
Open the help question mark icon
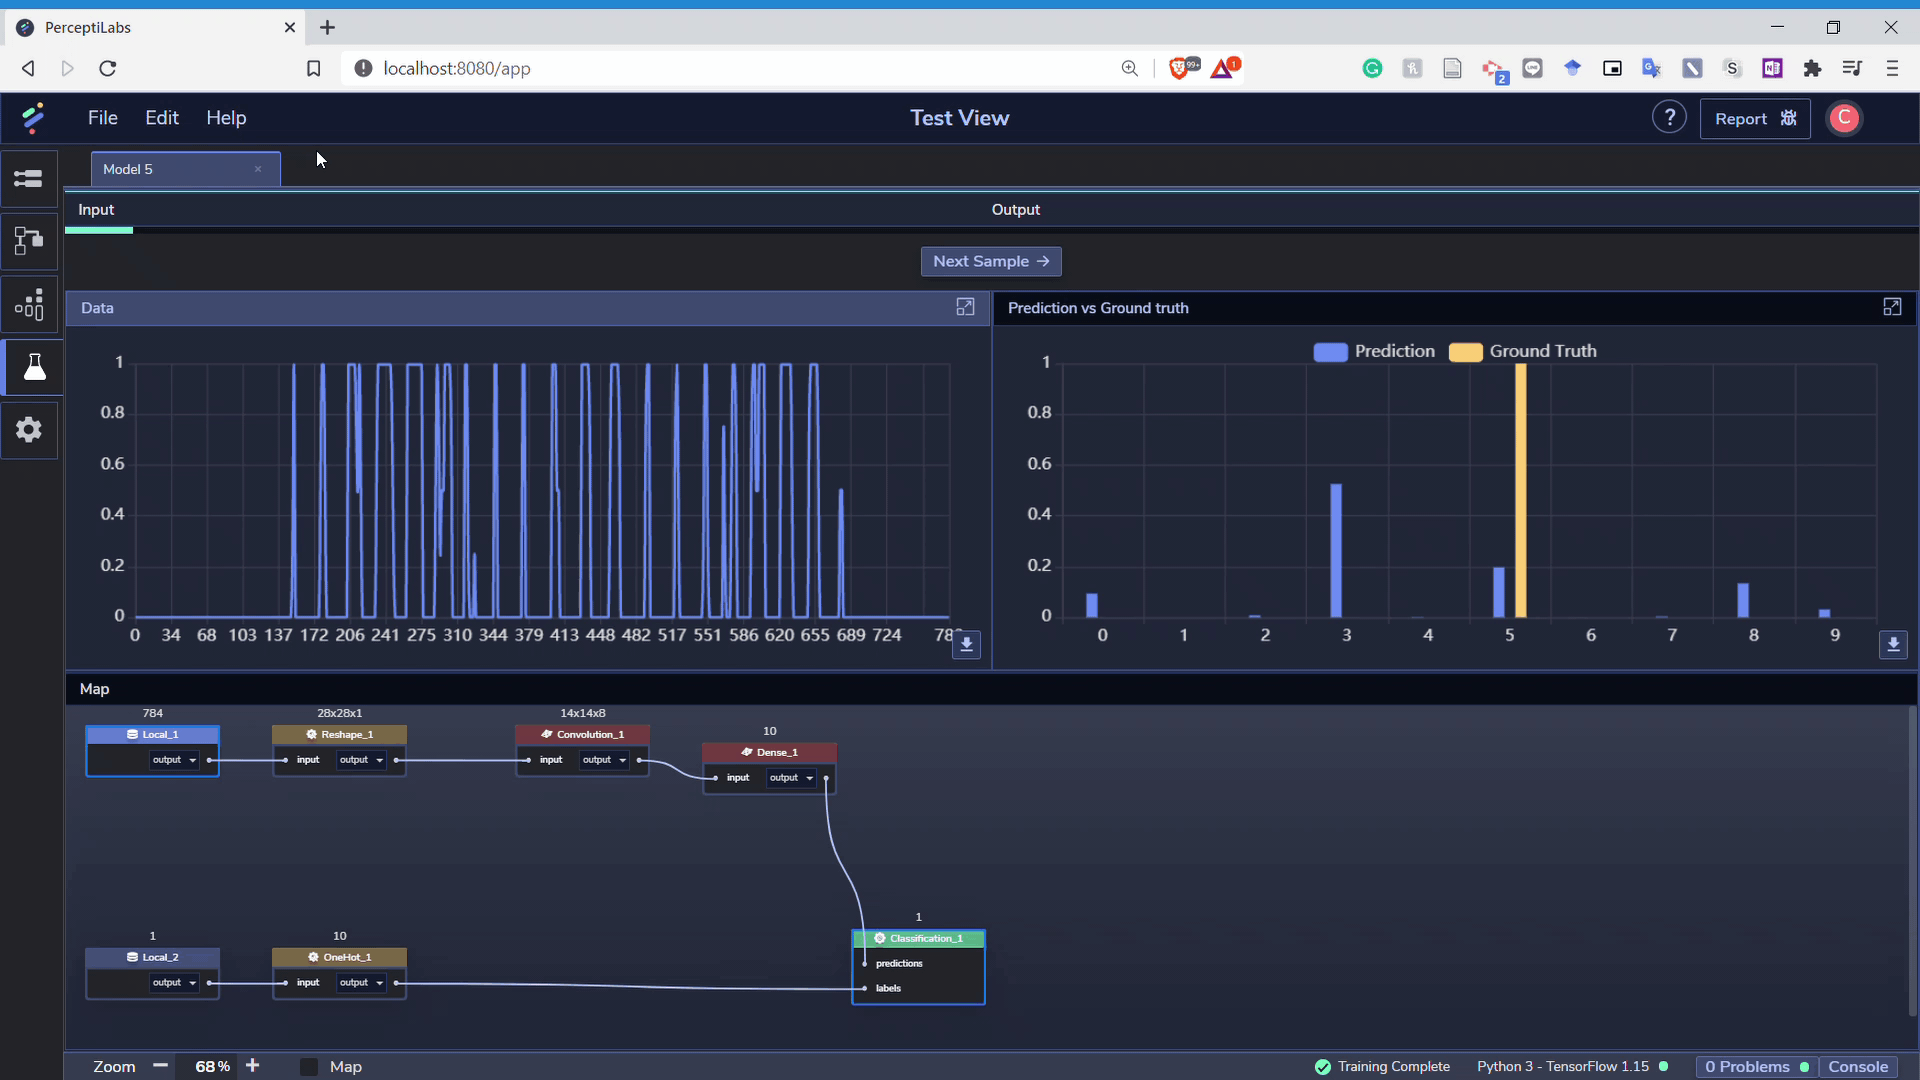1668,118
